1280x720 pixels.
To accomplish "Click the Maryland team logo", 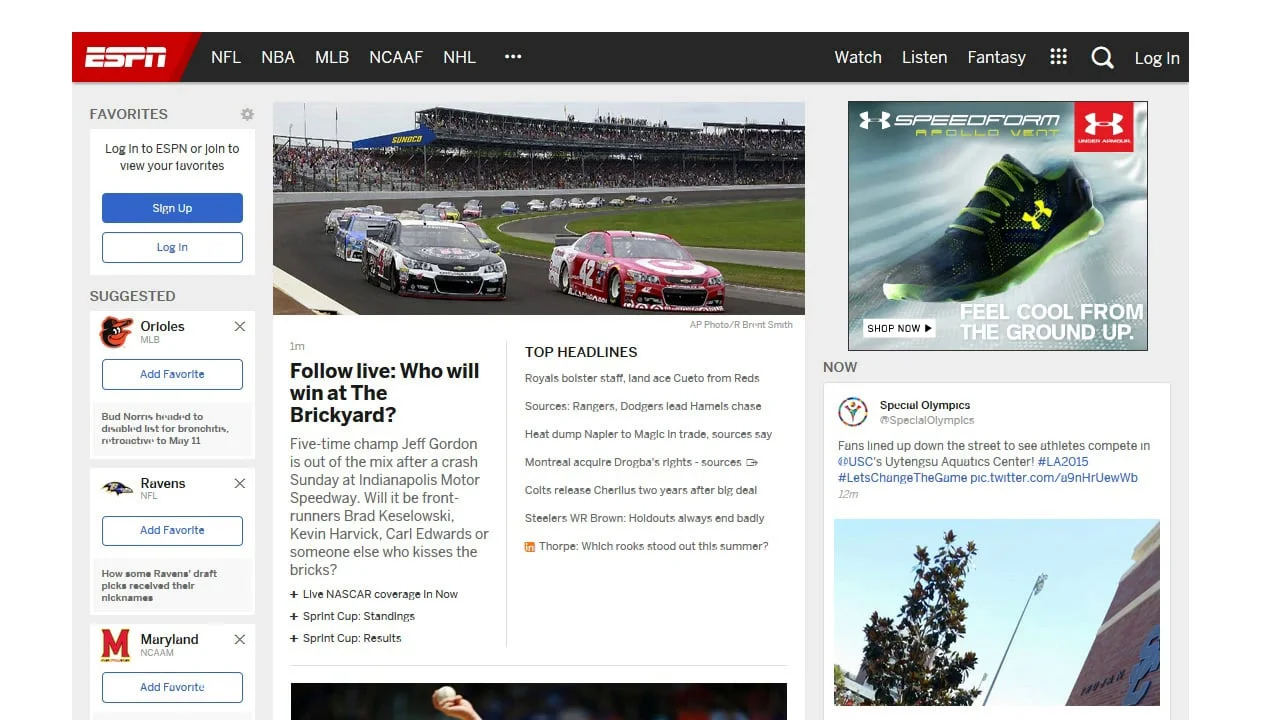I will point(116,645).
